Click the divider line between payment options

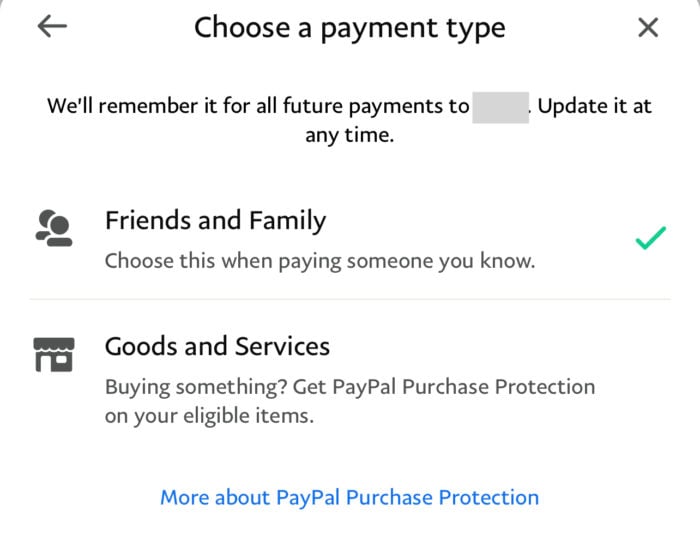pos(350,299)
